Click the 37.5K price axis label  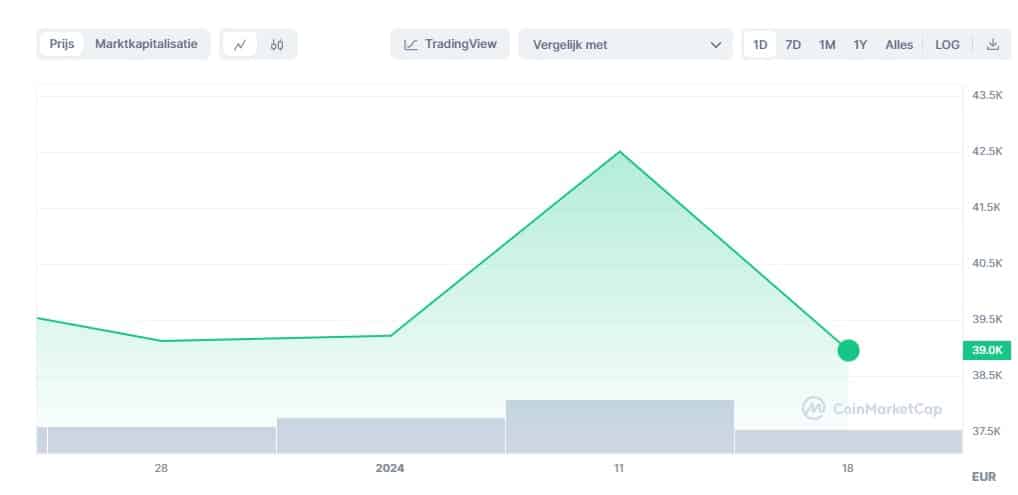(x=987, y=431)
